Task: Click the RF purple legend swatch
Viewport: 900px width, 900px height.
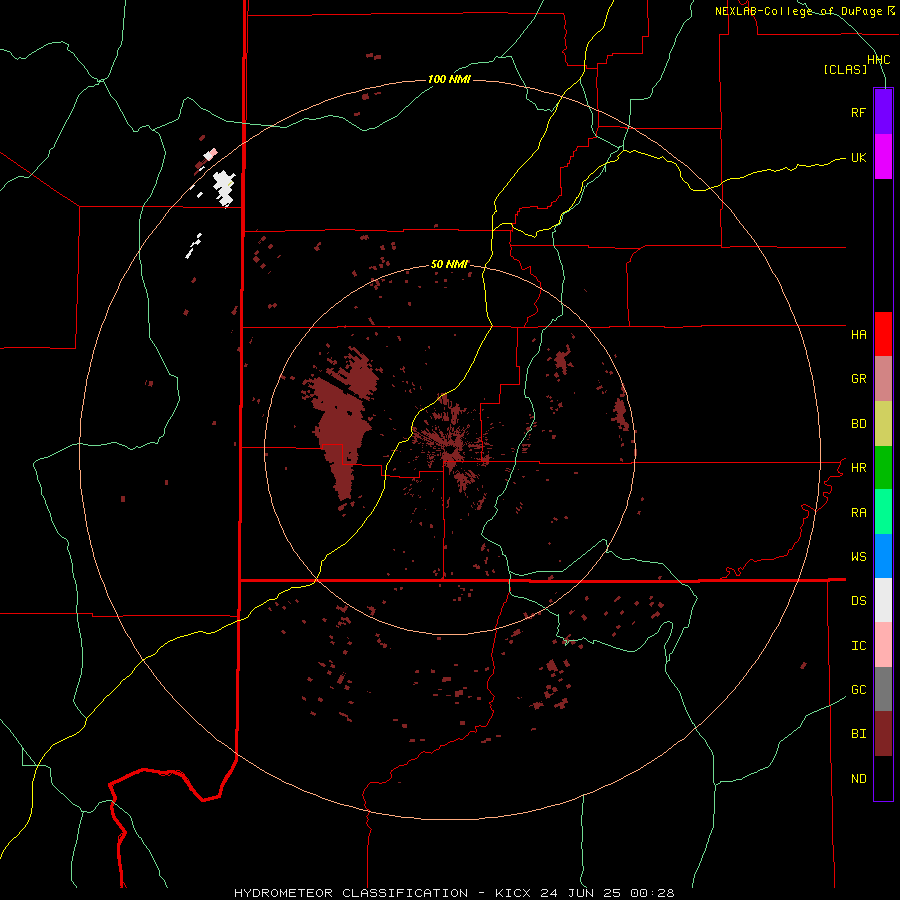Action: (883, 112)
